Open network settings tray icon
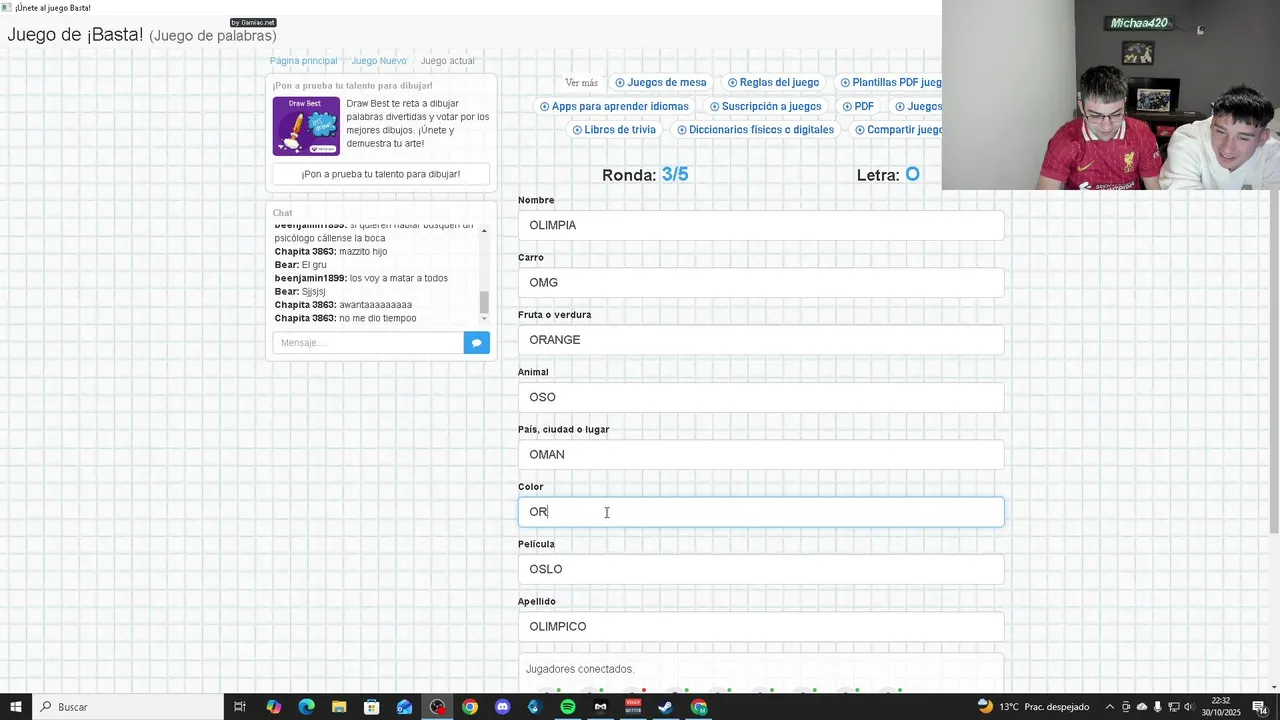This screenshot has width=1280, height=720. point(1175,707)
